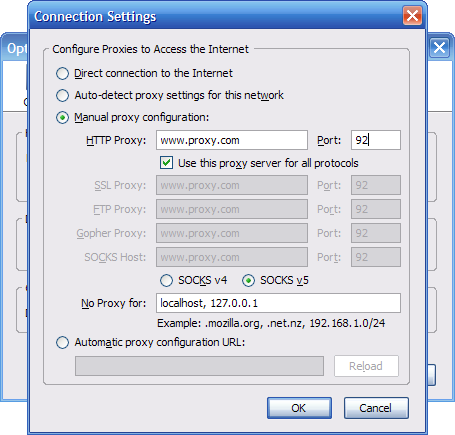Click the SSL Proxy address field
Viewport: 455px width, 435px height.
click(x=232, y=185)
